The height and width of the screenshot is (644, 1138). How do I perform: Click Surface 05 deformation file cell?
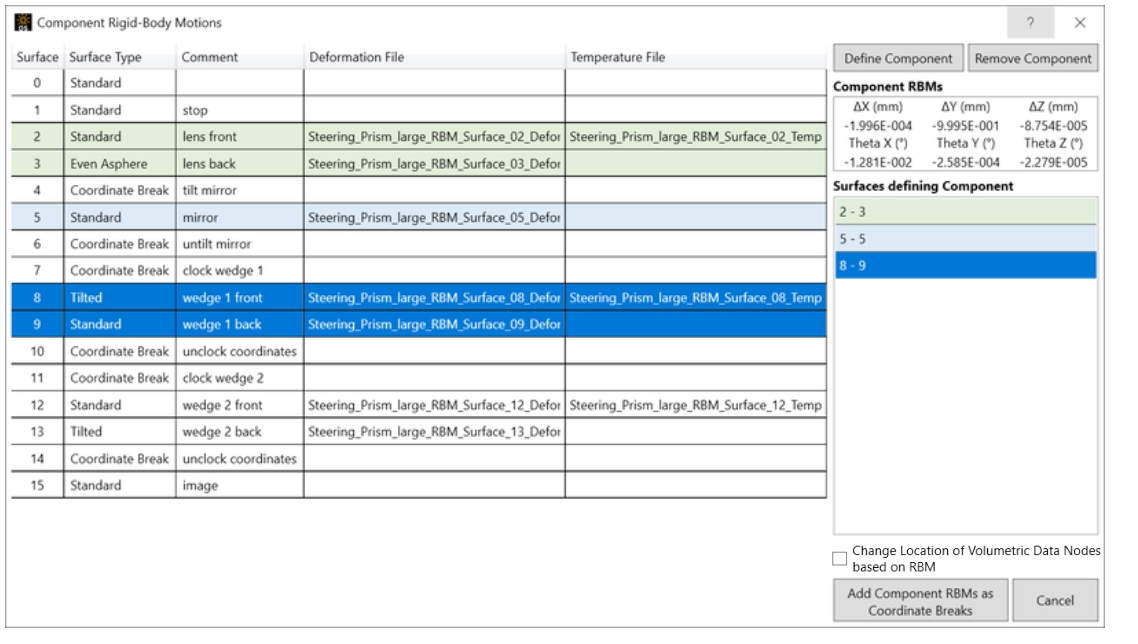click(434, 217)
